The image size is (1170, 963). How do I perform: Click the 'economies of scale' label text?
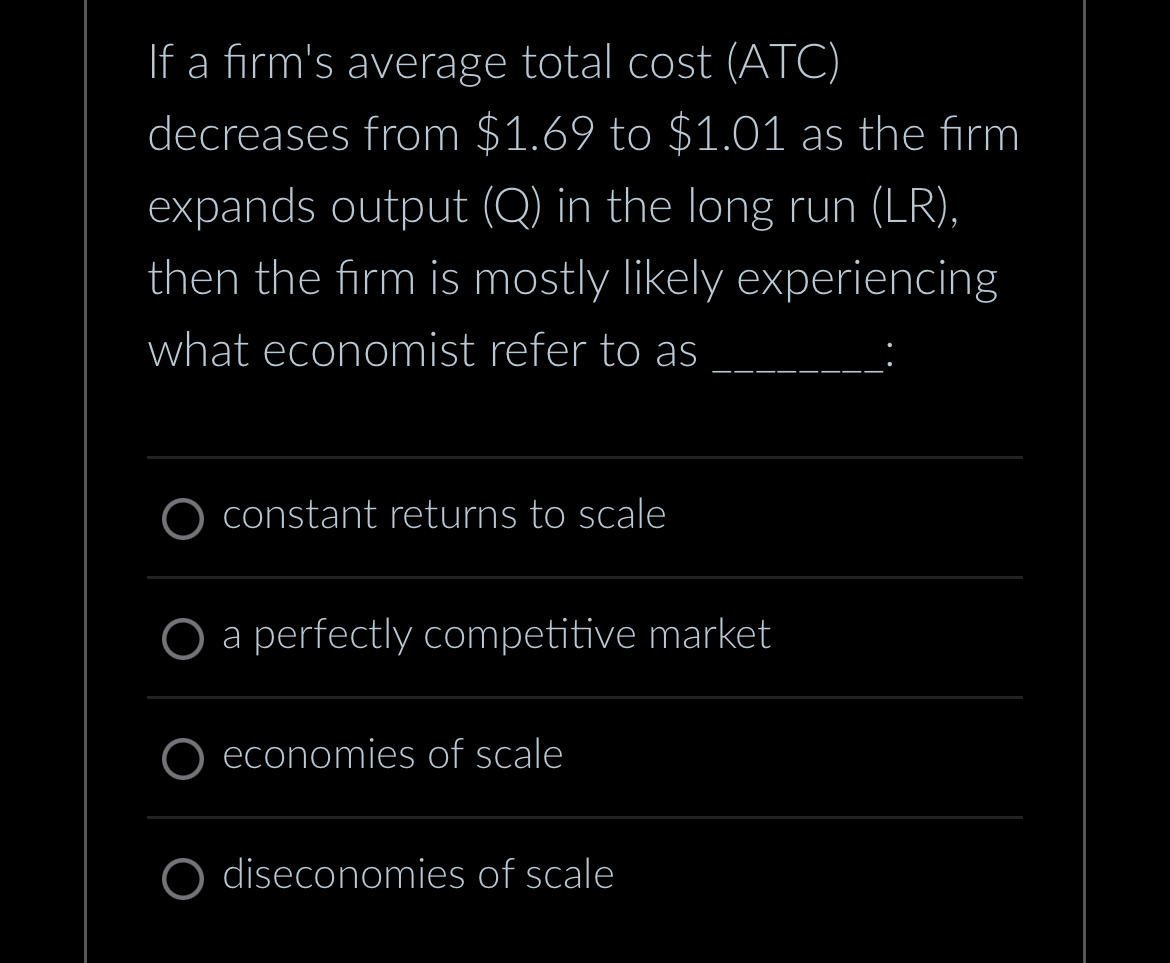coord(392,755)
